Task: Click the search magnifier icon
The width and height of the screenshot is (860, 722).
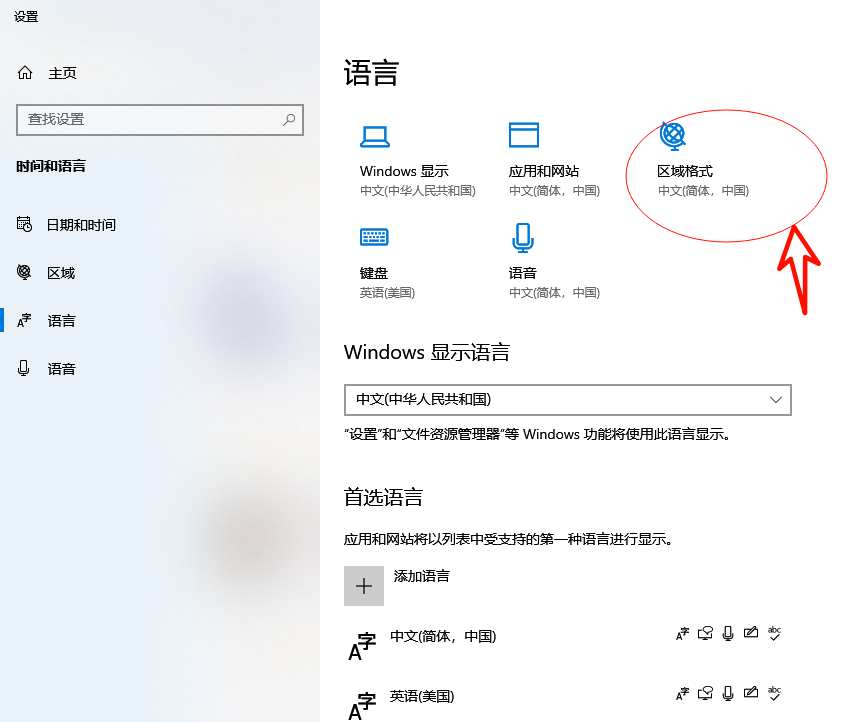Action: tap(289, 120)
